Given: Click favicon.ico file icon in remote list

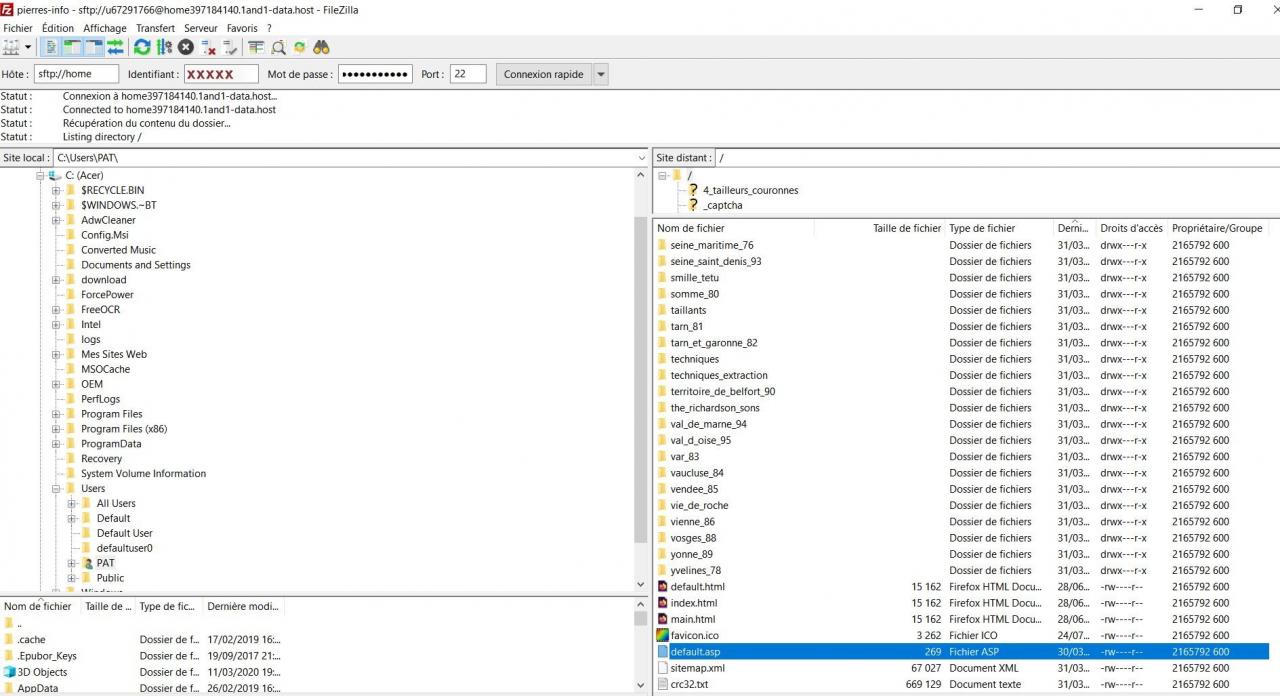Looking at the screenshot, I should pyautogui.click(x=662, y=635).
